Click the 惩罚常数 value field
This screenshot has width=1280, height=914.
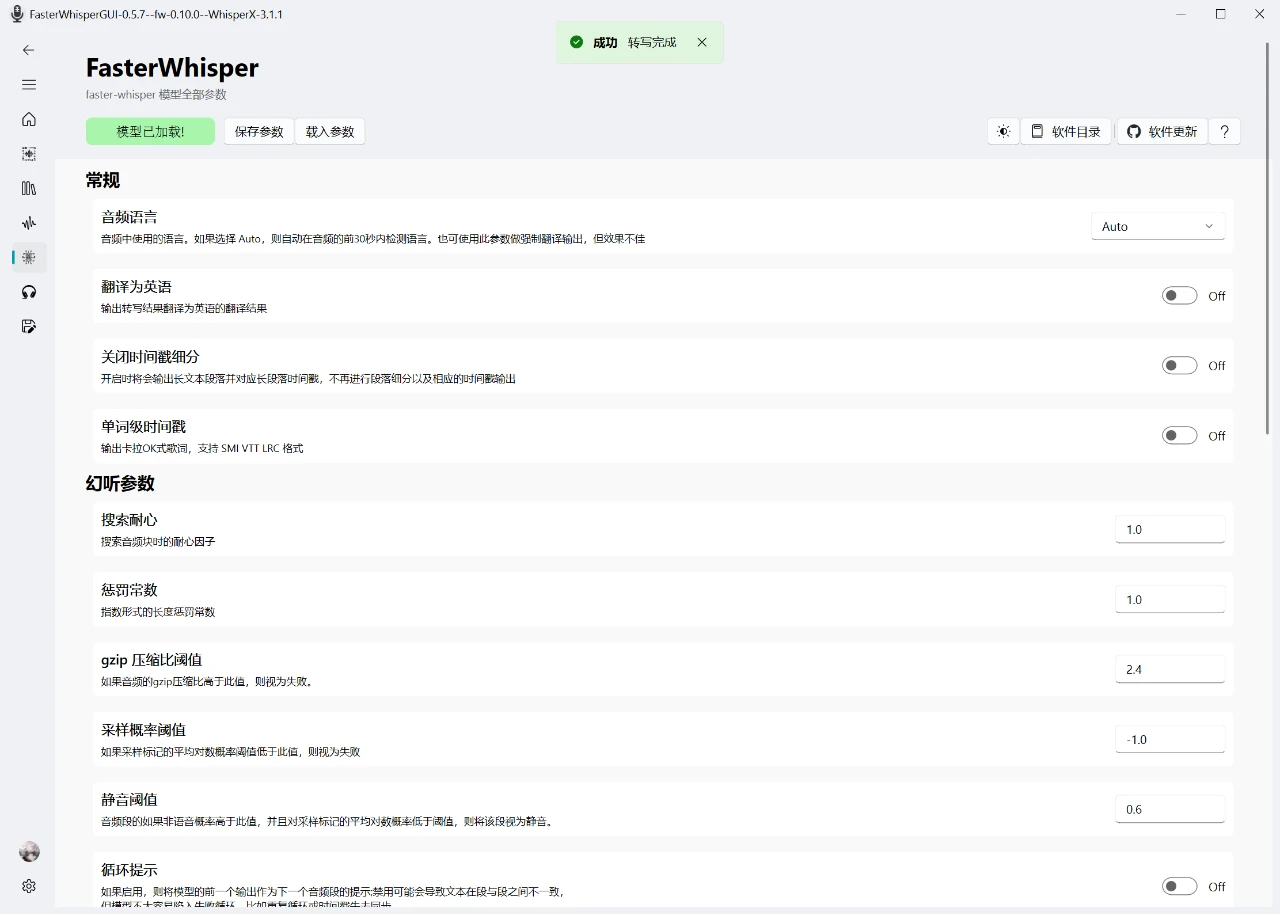tap(1170, 600)
